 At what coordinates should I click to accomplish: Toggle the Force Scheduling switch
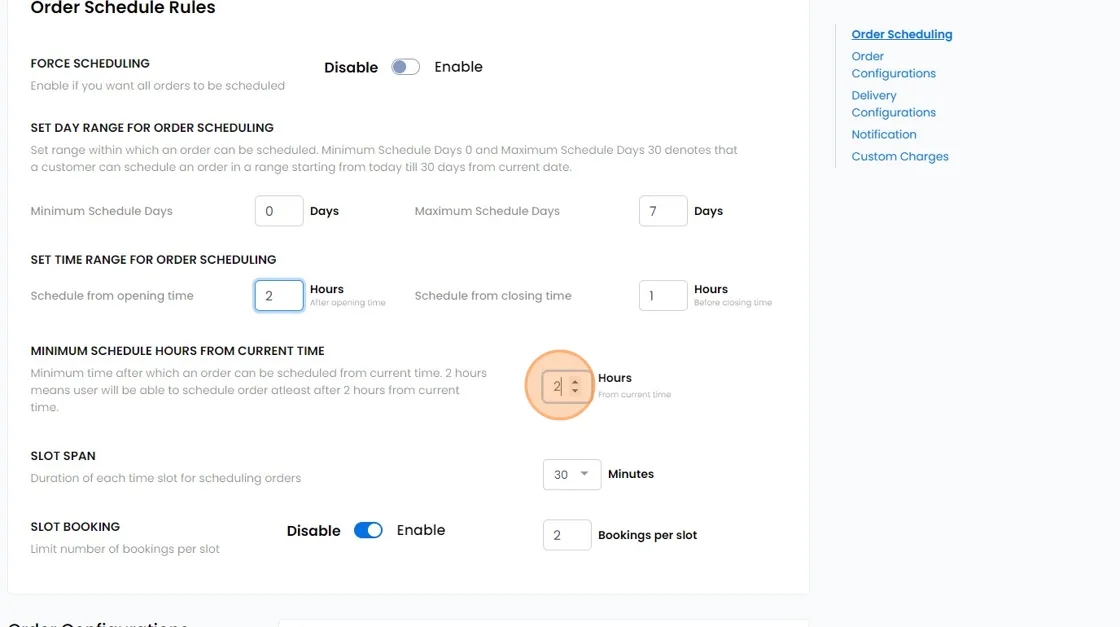(405, 67)
